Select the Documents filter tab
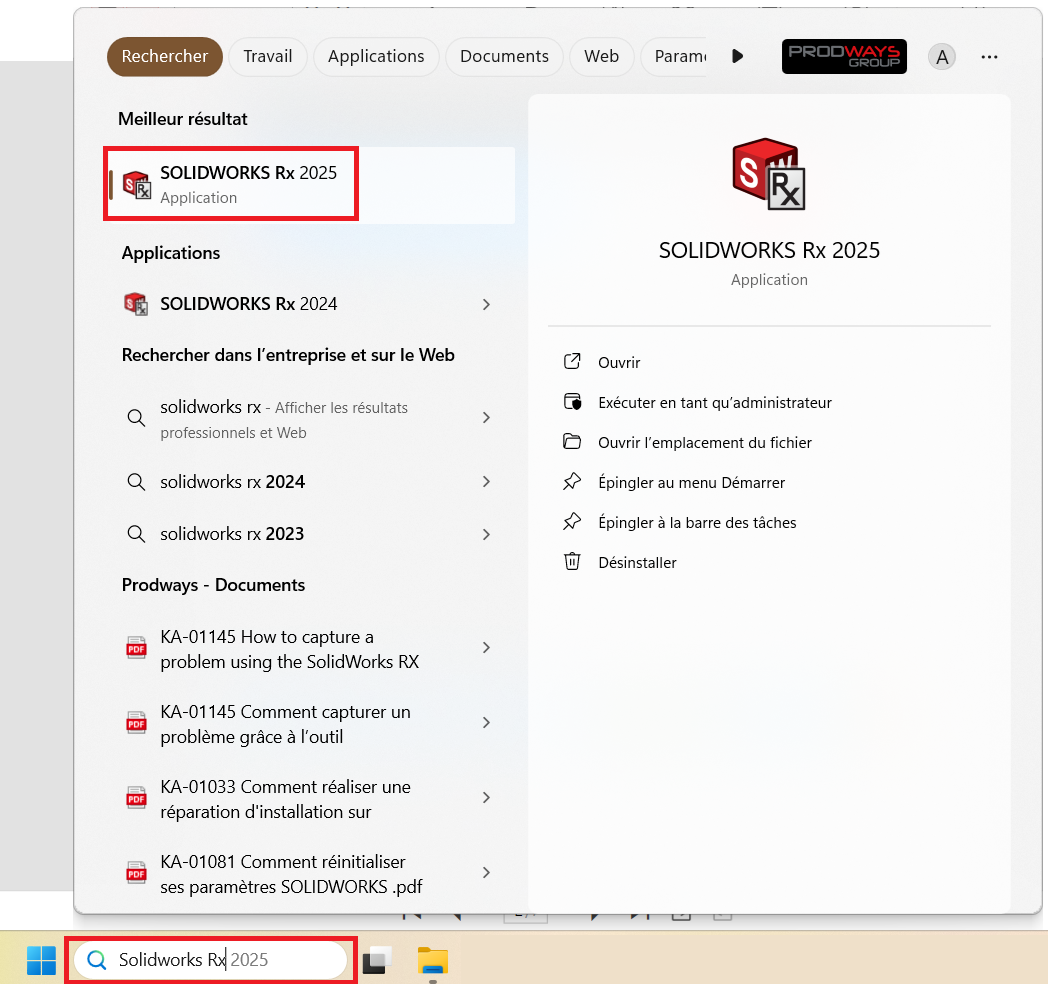1048x984 pixels. coord(504,57)
